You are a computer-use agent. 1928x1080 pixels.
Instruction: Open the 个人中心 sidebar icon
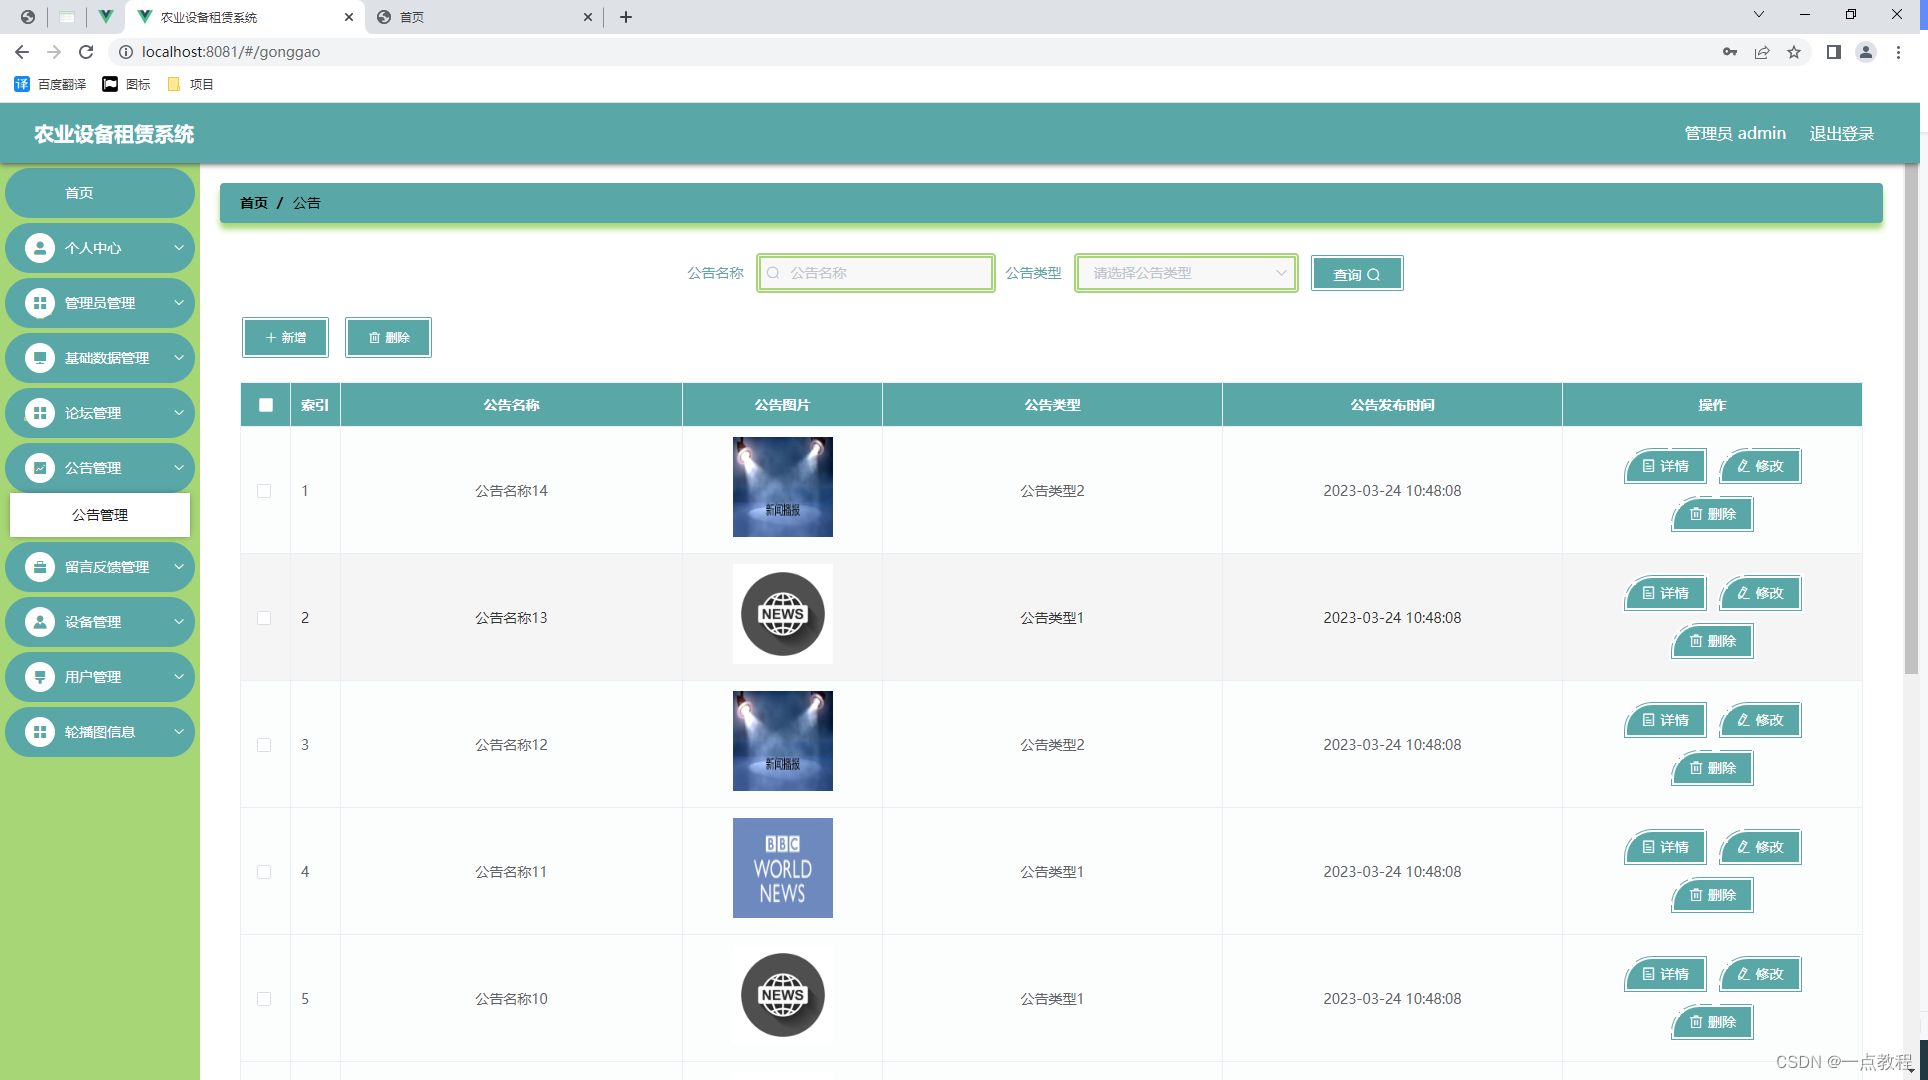[x=40, y=247]
